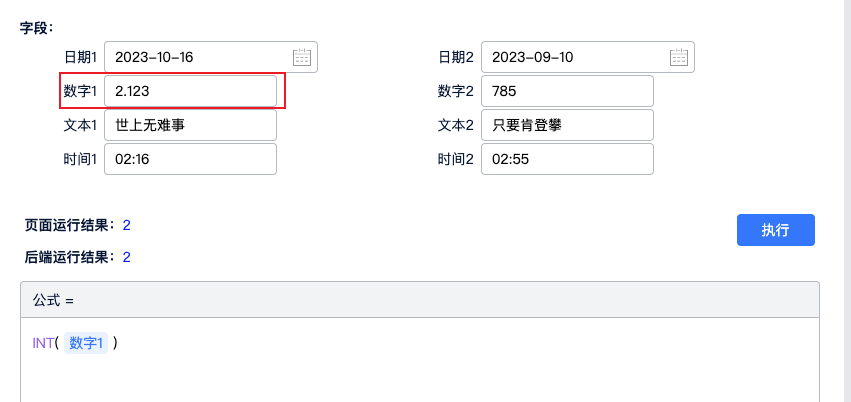Viewport: 851px width, 402px height.
Task: Select the 文本2 field with 只要肯登攀
Action: [567, 125]
